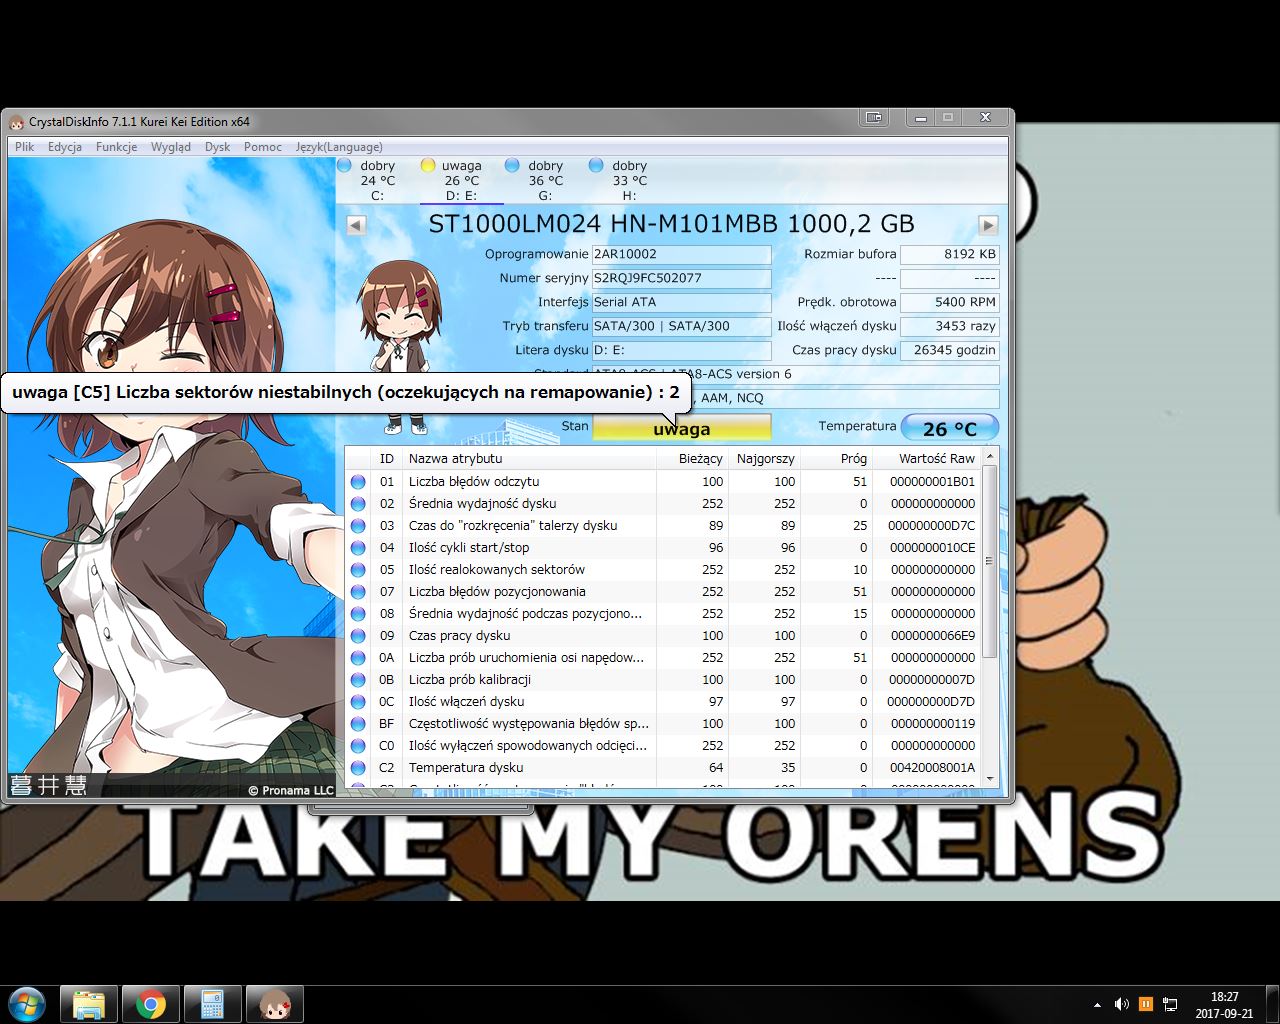Sort by Bieżący column header

(x=692, y=458)
